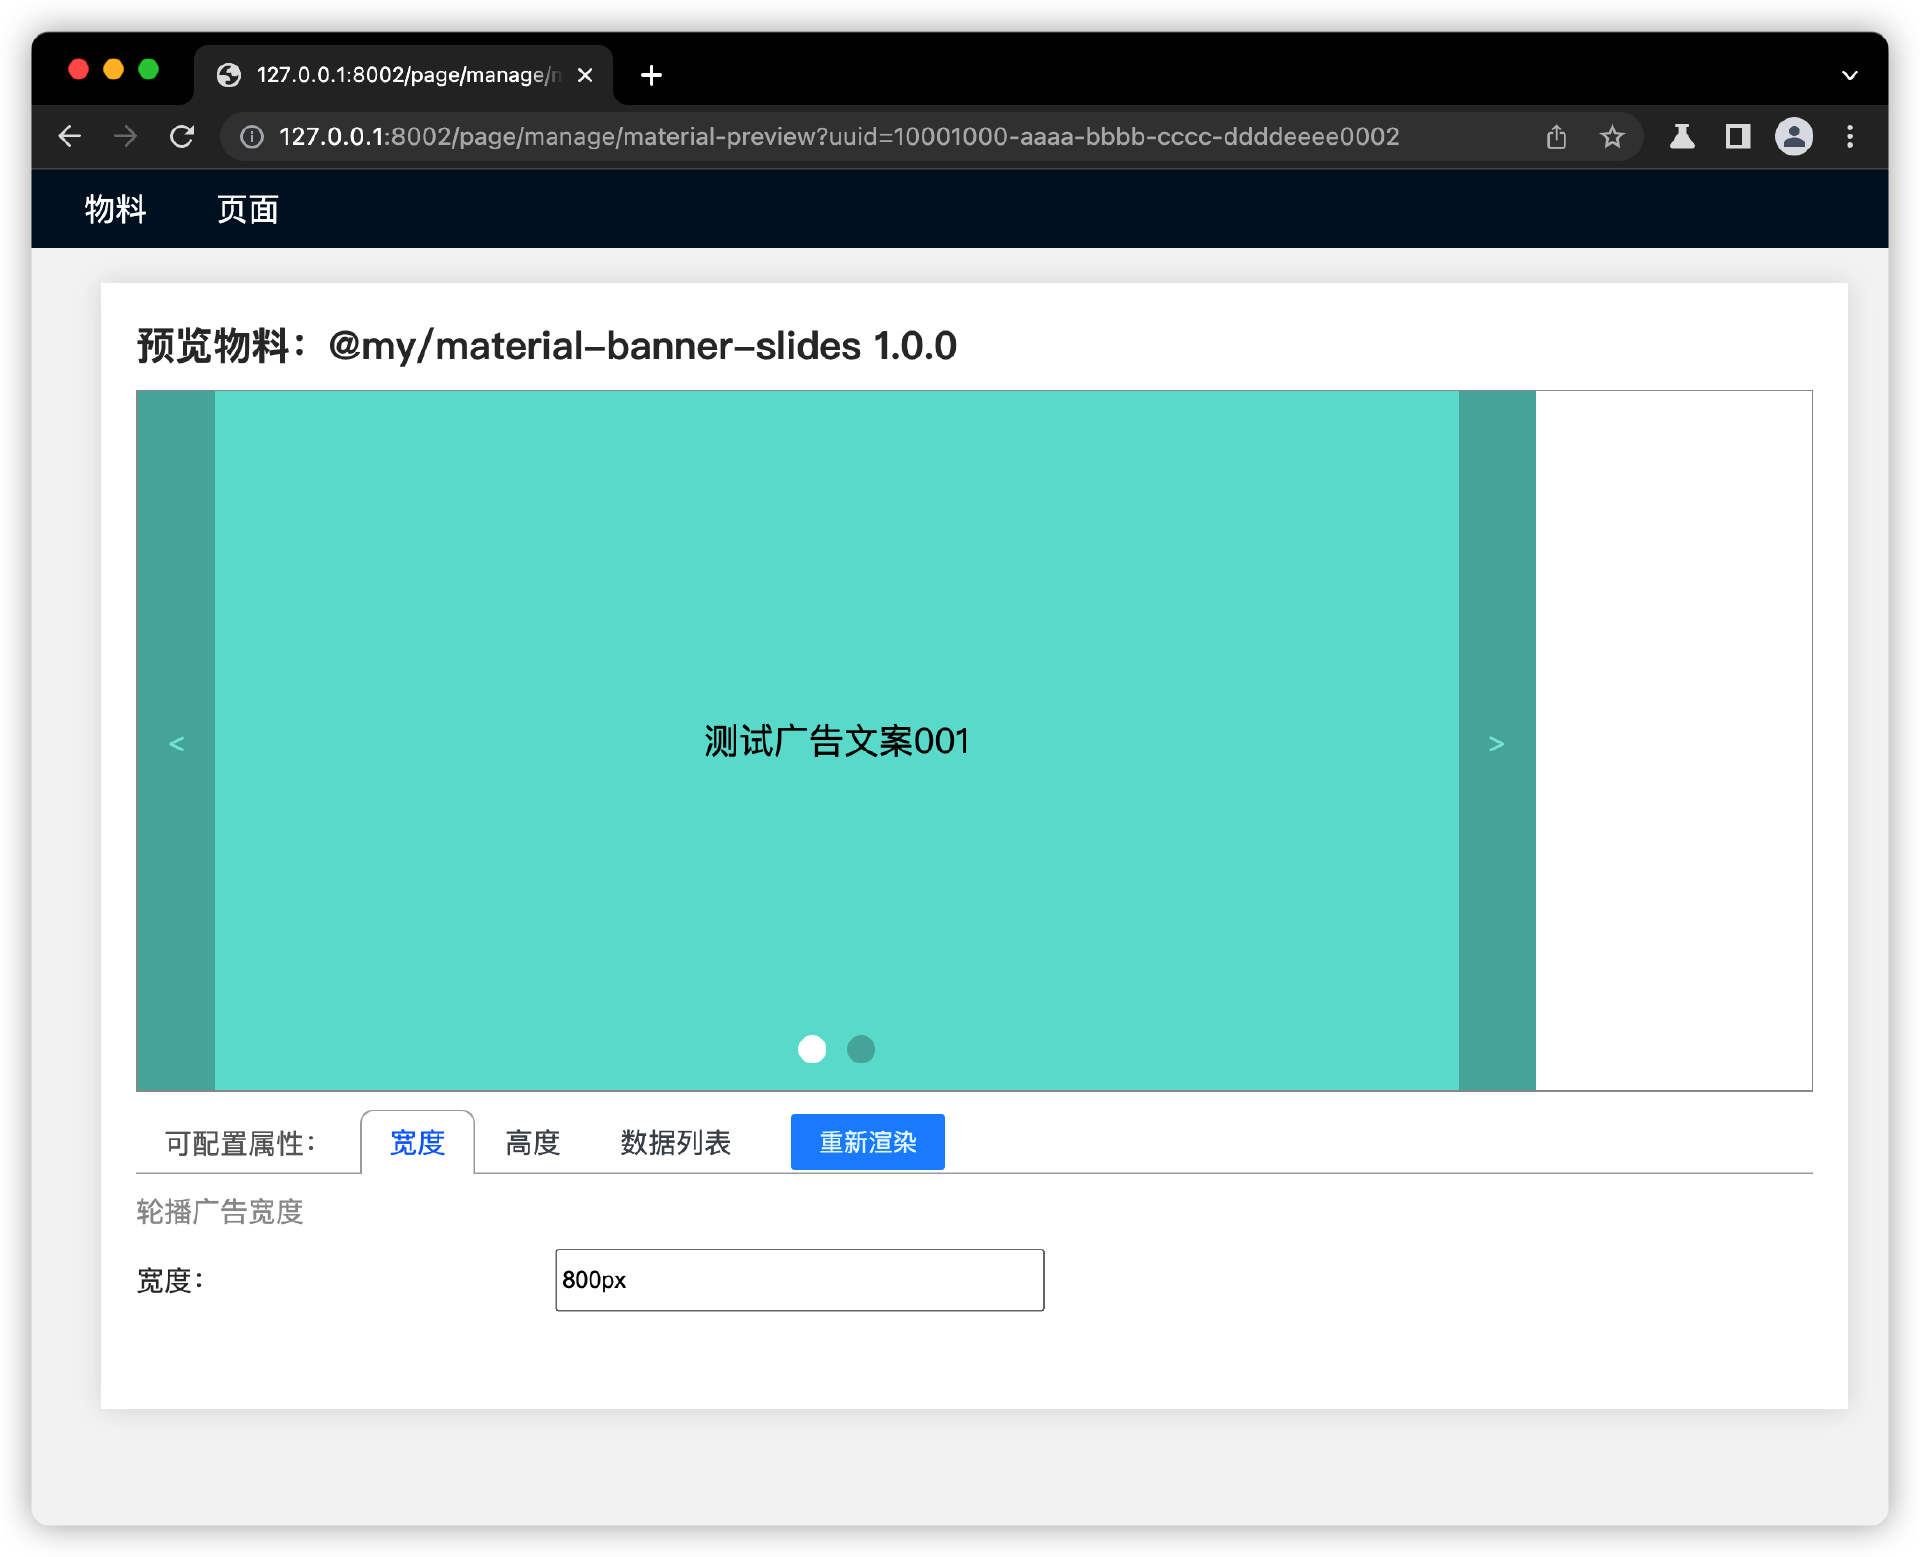Open the 物料 navigation menu item
The width and height of the screenshot is (1920, 1557).
(x=115, y=209)
